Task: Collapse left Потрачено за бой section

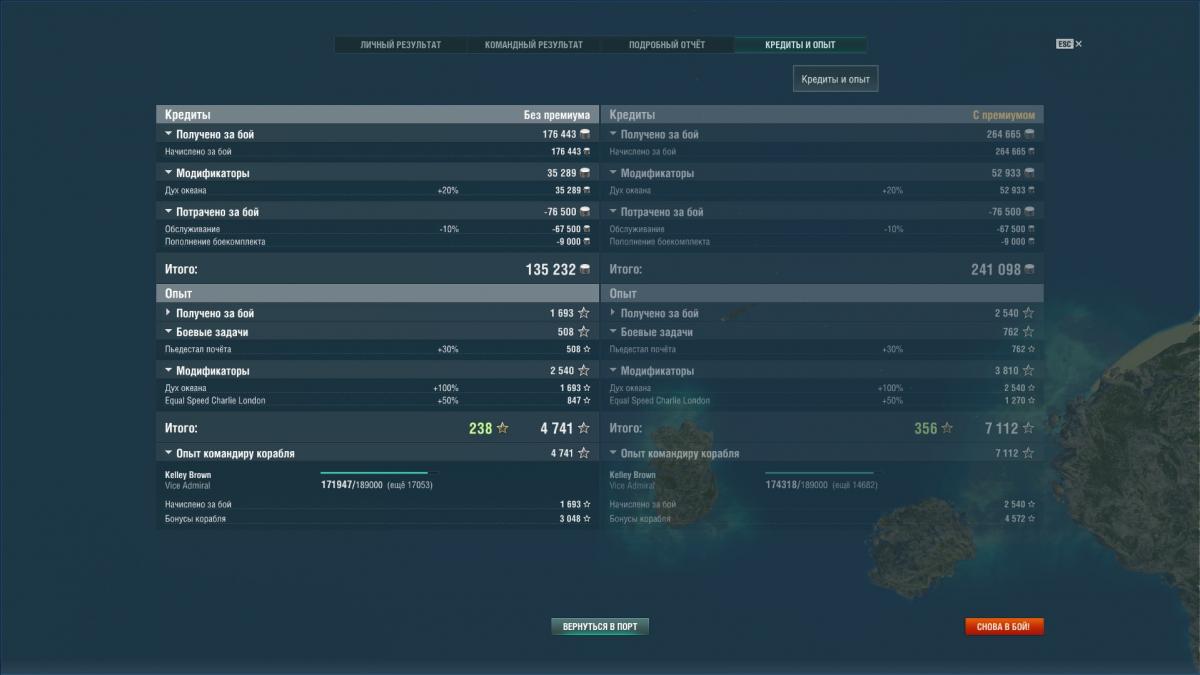Action: pos(169,212)
